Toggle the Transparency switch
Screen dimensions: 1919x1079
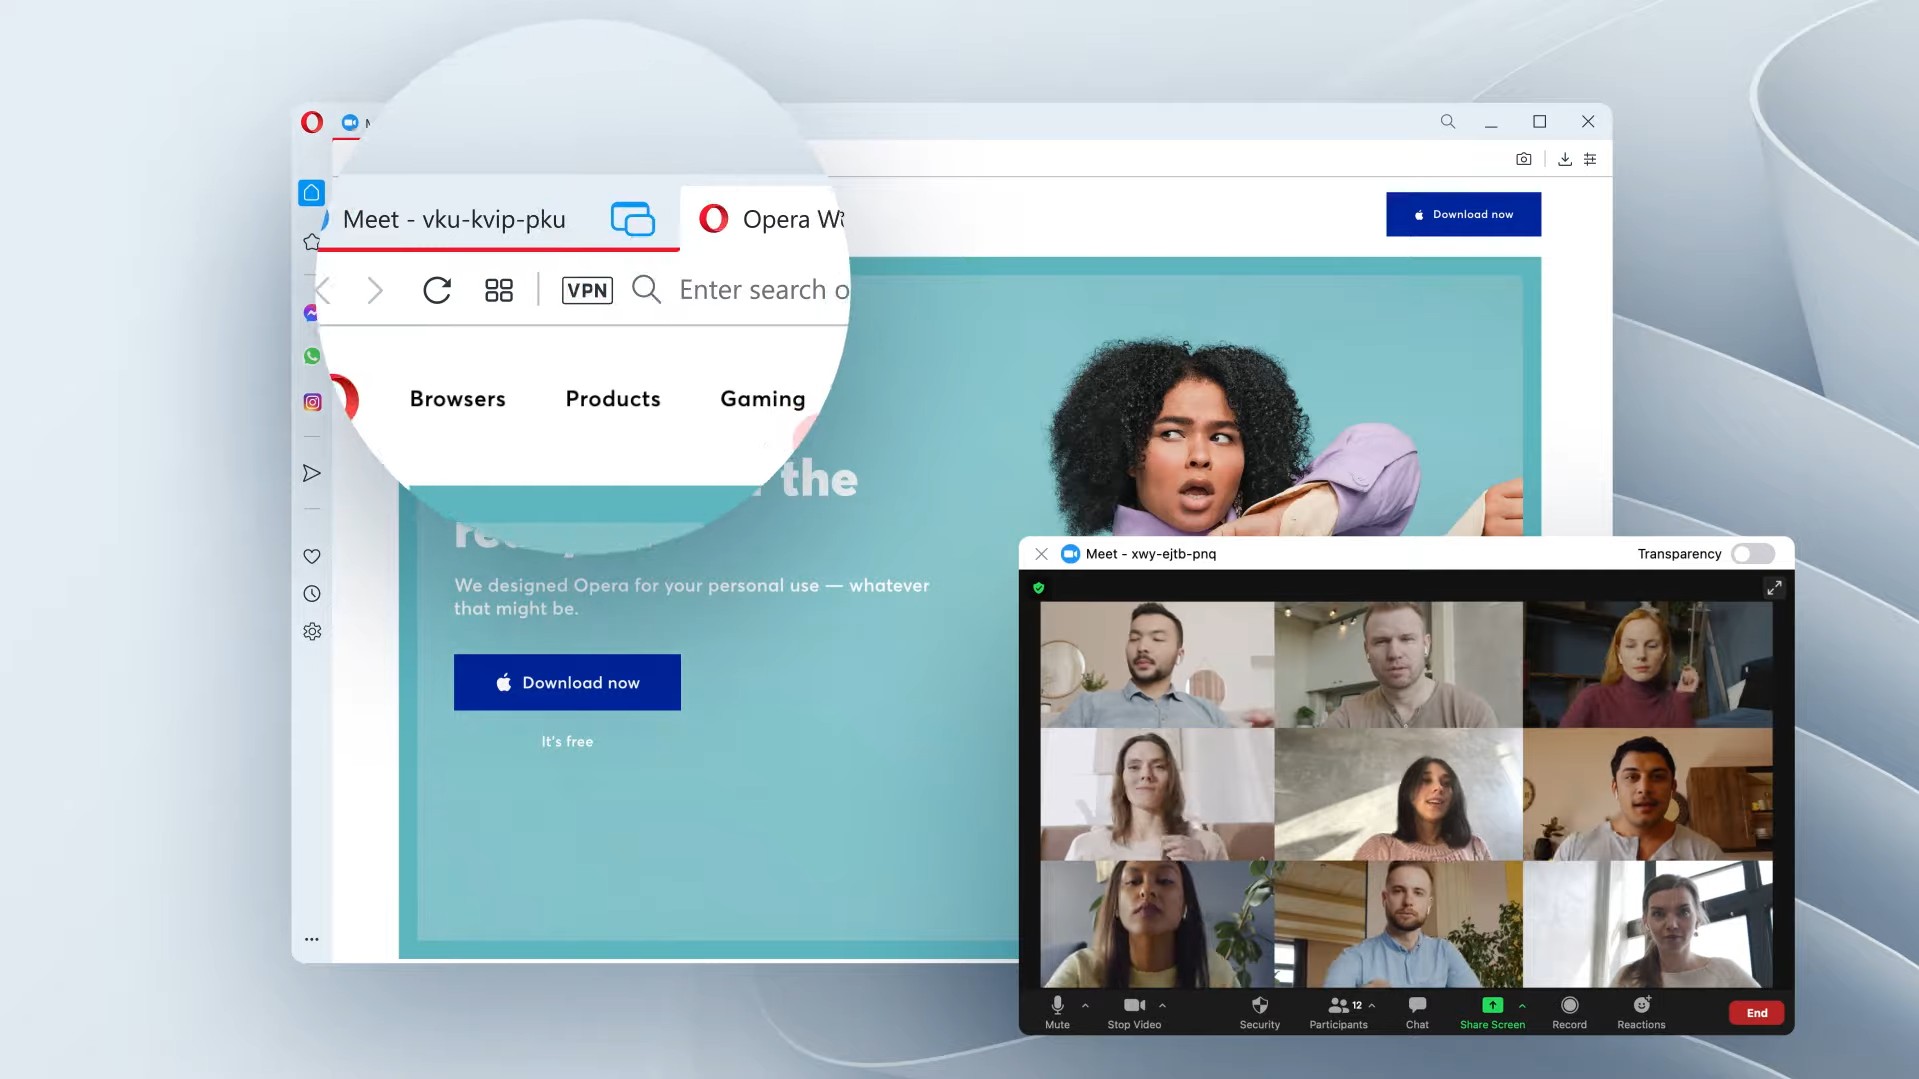[x=1753, y=554]
